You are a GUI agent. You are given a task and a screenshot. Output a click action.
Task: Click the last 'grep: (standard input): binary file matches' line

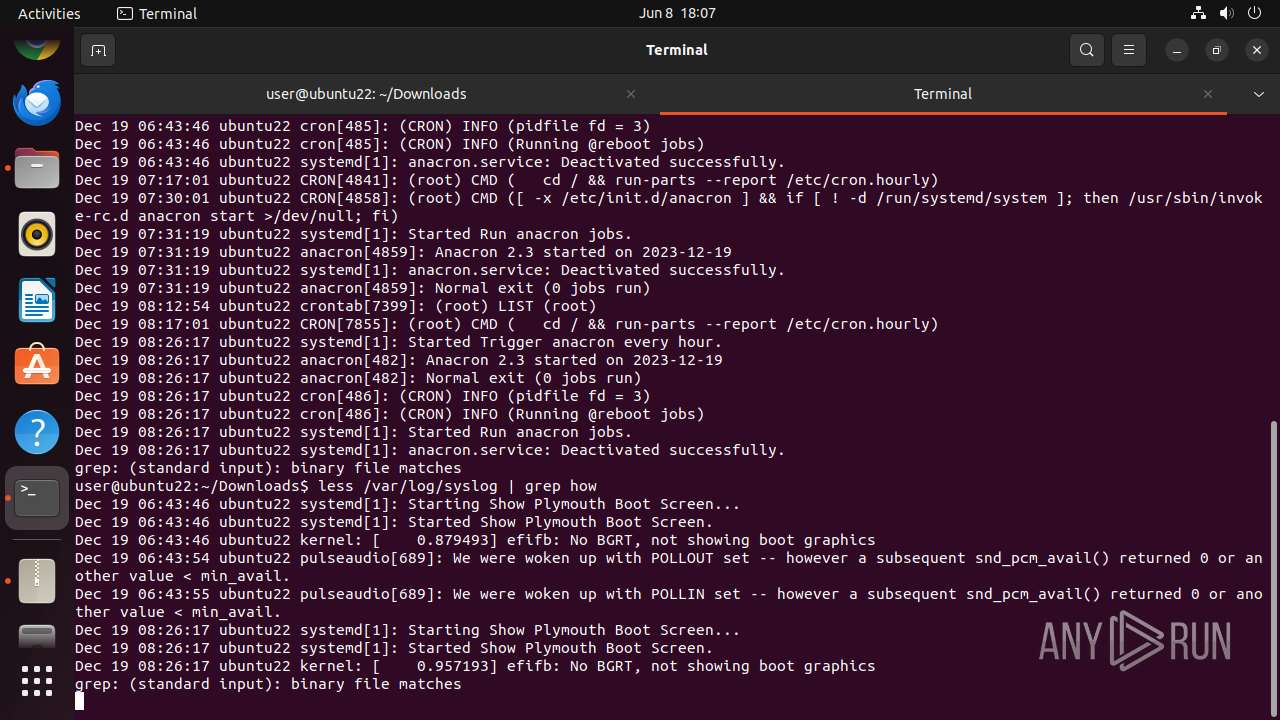268,684
